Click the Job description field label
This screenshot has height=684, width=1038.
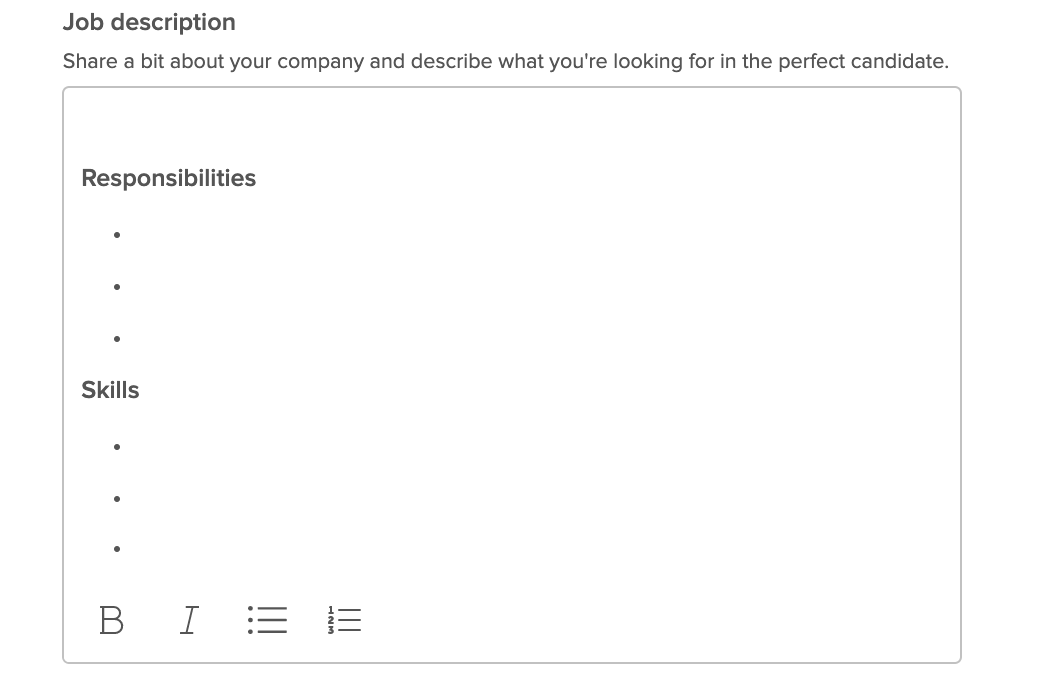[x=149, y=23]
